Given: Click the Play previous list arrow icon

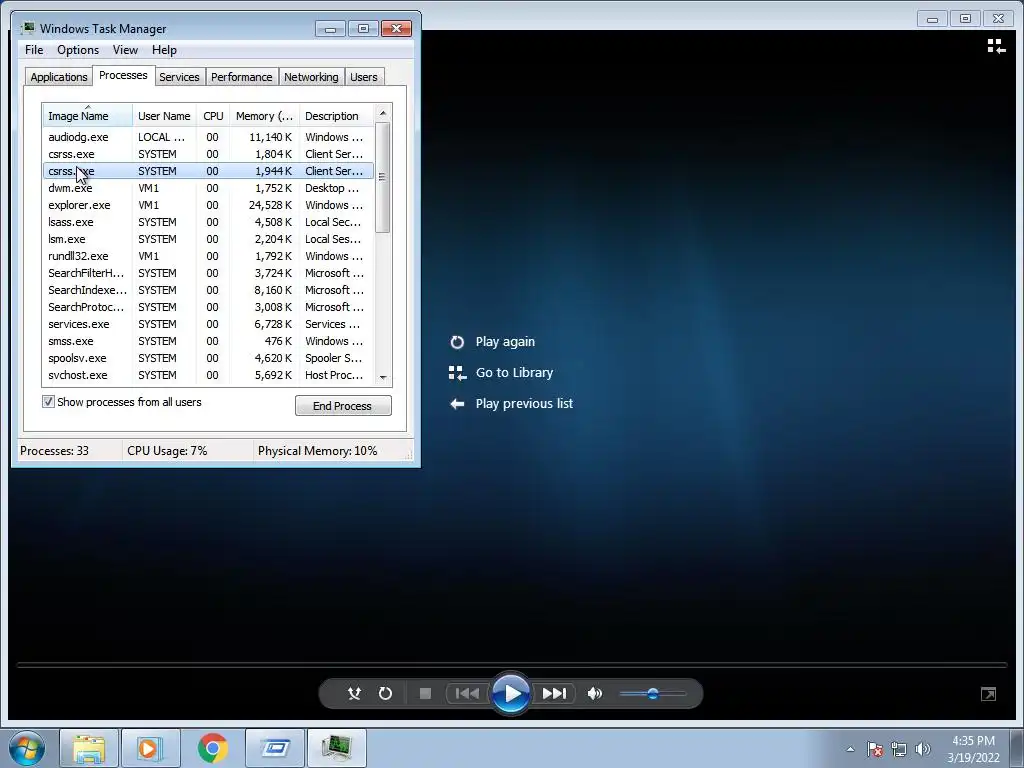Looking at the screenshot, I should click(x=457, y=404).
